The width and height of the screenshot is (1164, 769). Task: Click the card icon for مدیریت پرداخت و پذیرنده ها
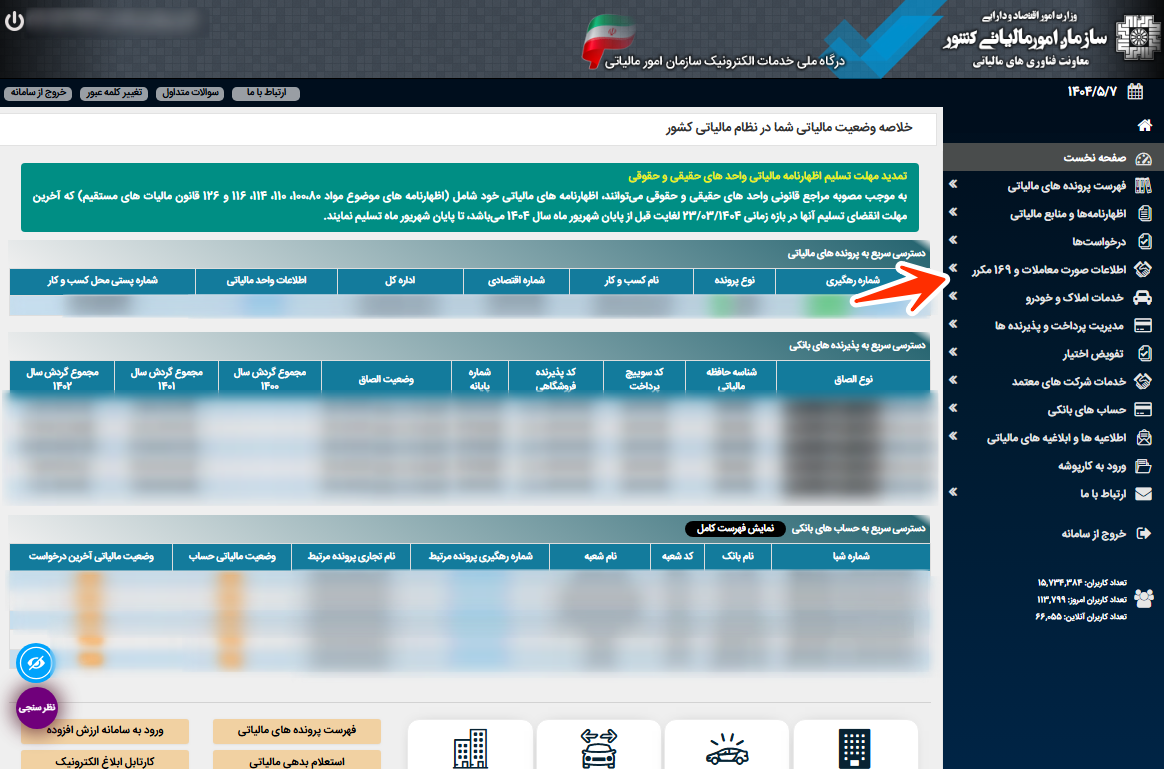pos(1143,325)
